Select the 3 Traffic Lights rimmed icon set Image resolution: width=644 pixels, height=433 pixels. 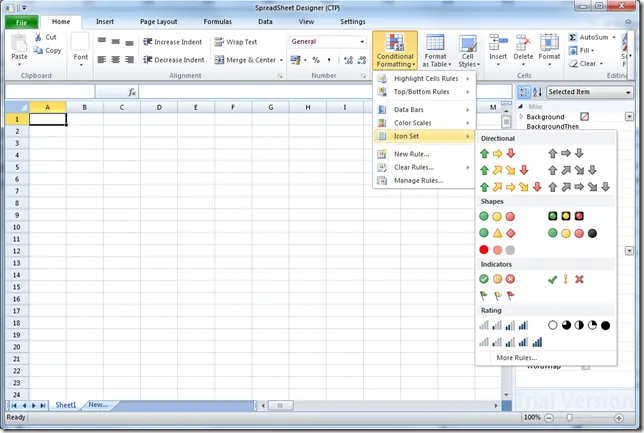pos(565,216)
